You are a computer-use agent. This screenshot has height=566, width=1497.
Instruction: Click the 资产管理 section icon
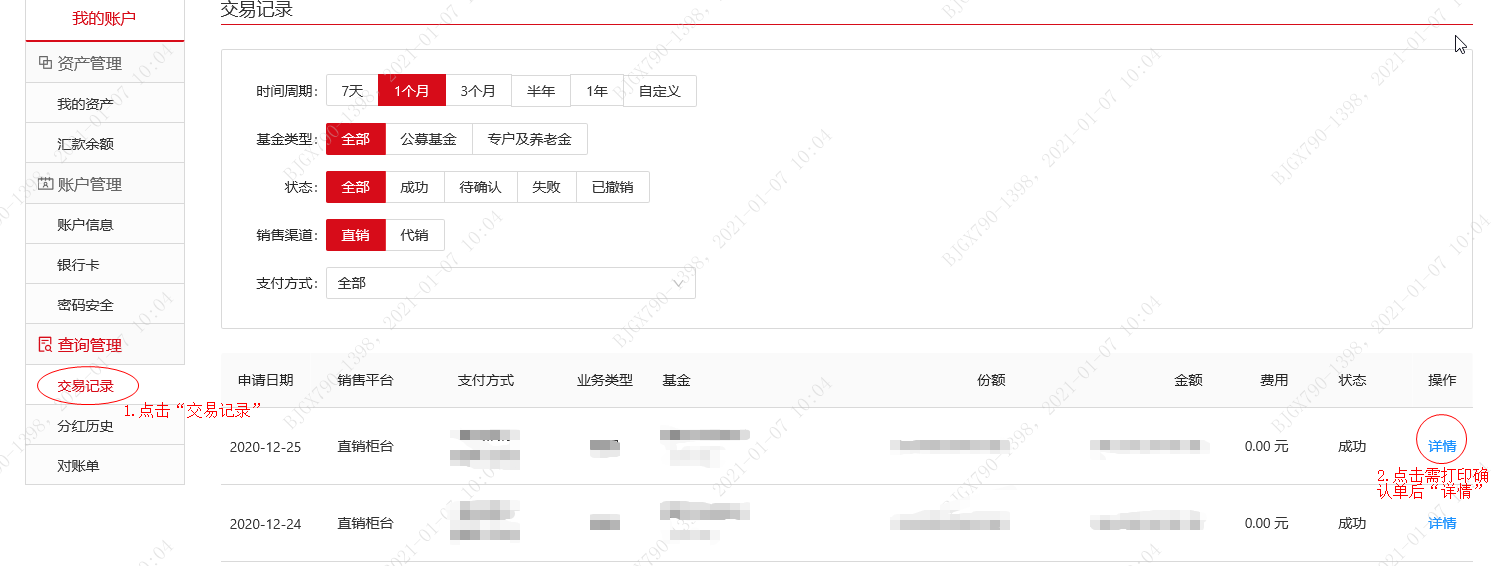tap(45, 63)
